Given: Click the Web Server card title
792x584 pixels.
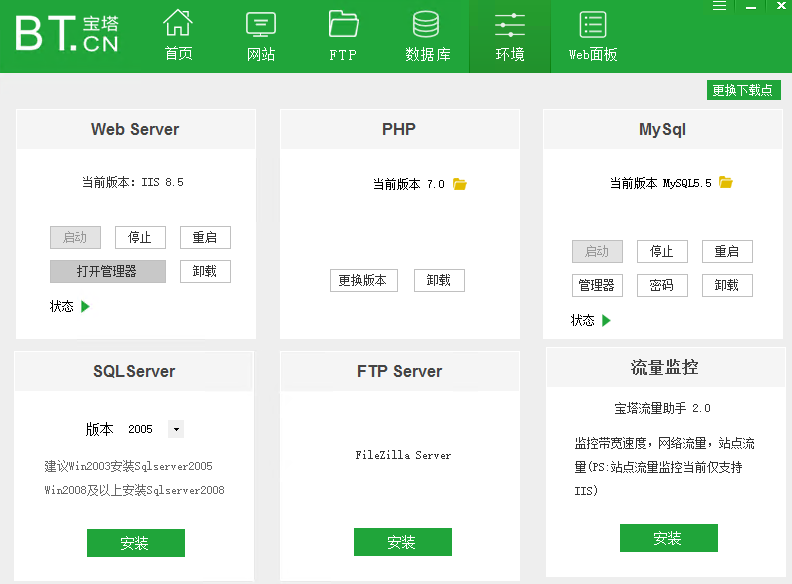Looking at the screenshot, I should [135, 129].
